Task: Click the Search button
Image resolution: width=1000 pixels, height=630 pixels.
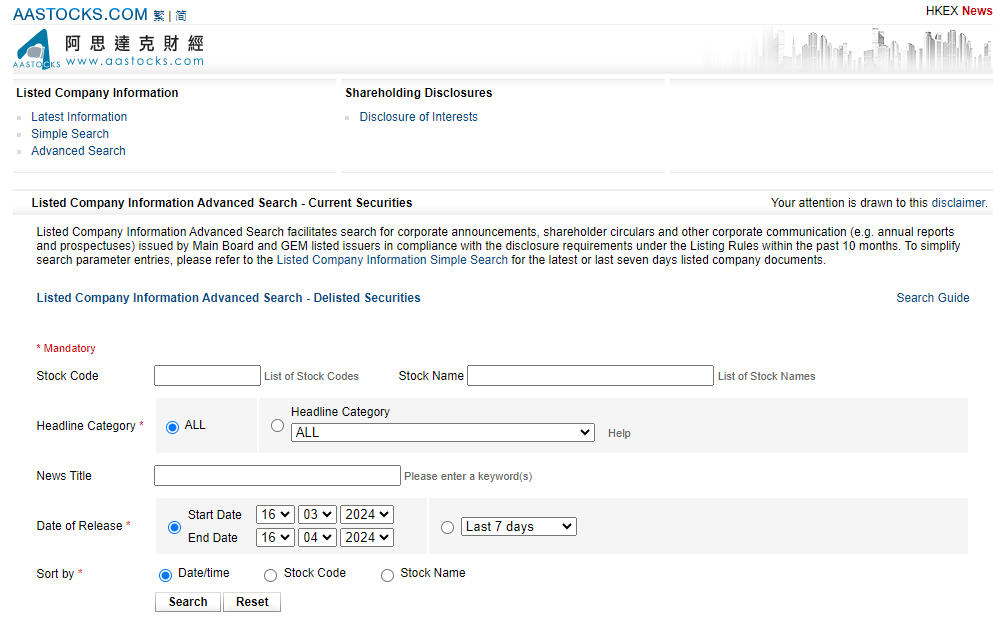Action: point(188,602)
